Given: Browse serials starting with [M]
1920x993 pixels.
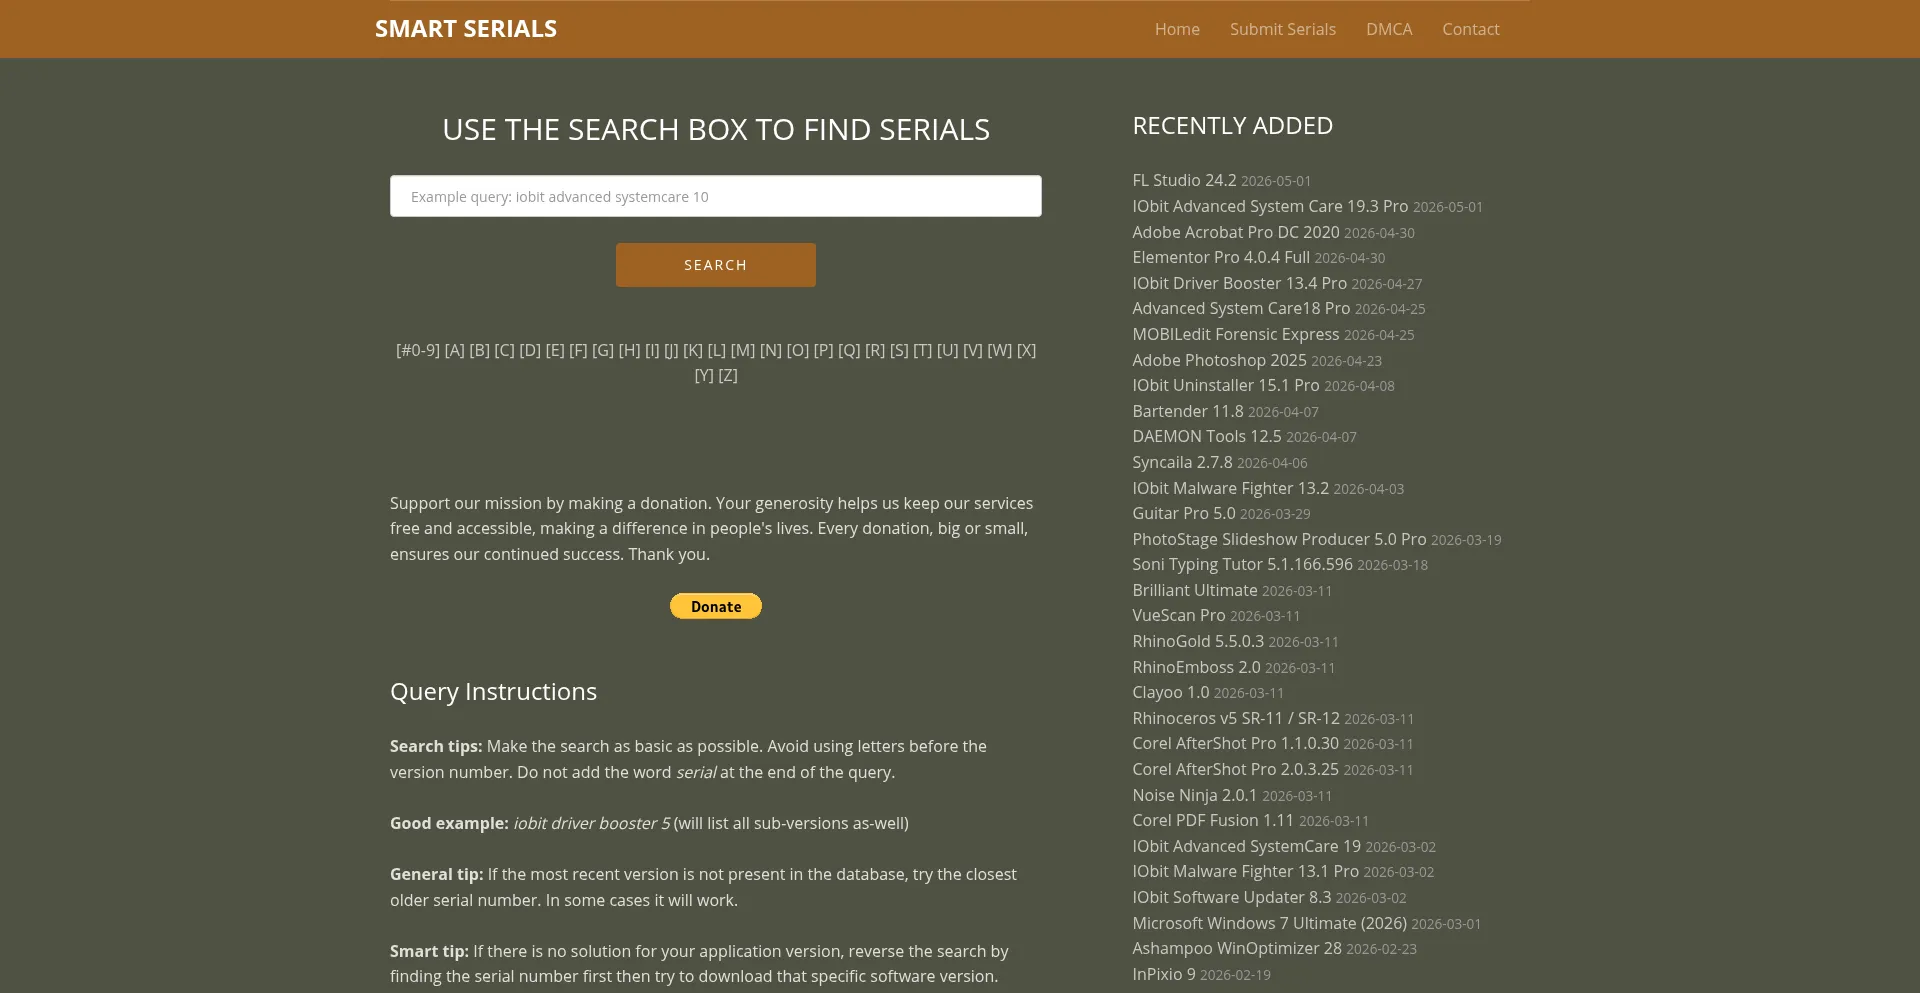Looking at the screenshot, I should point(743,350).
